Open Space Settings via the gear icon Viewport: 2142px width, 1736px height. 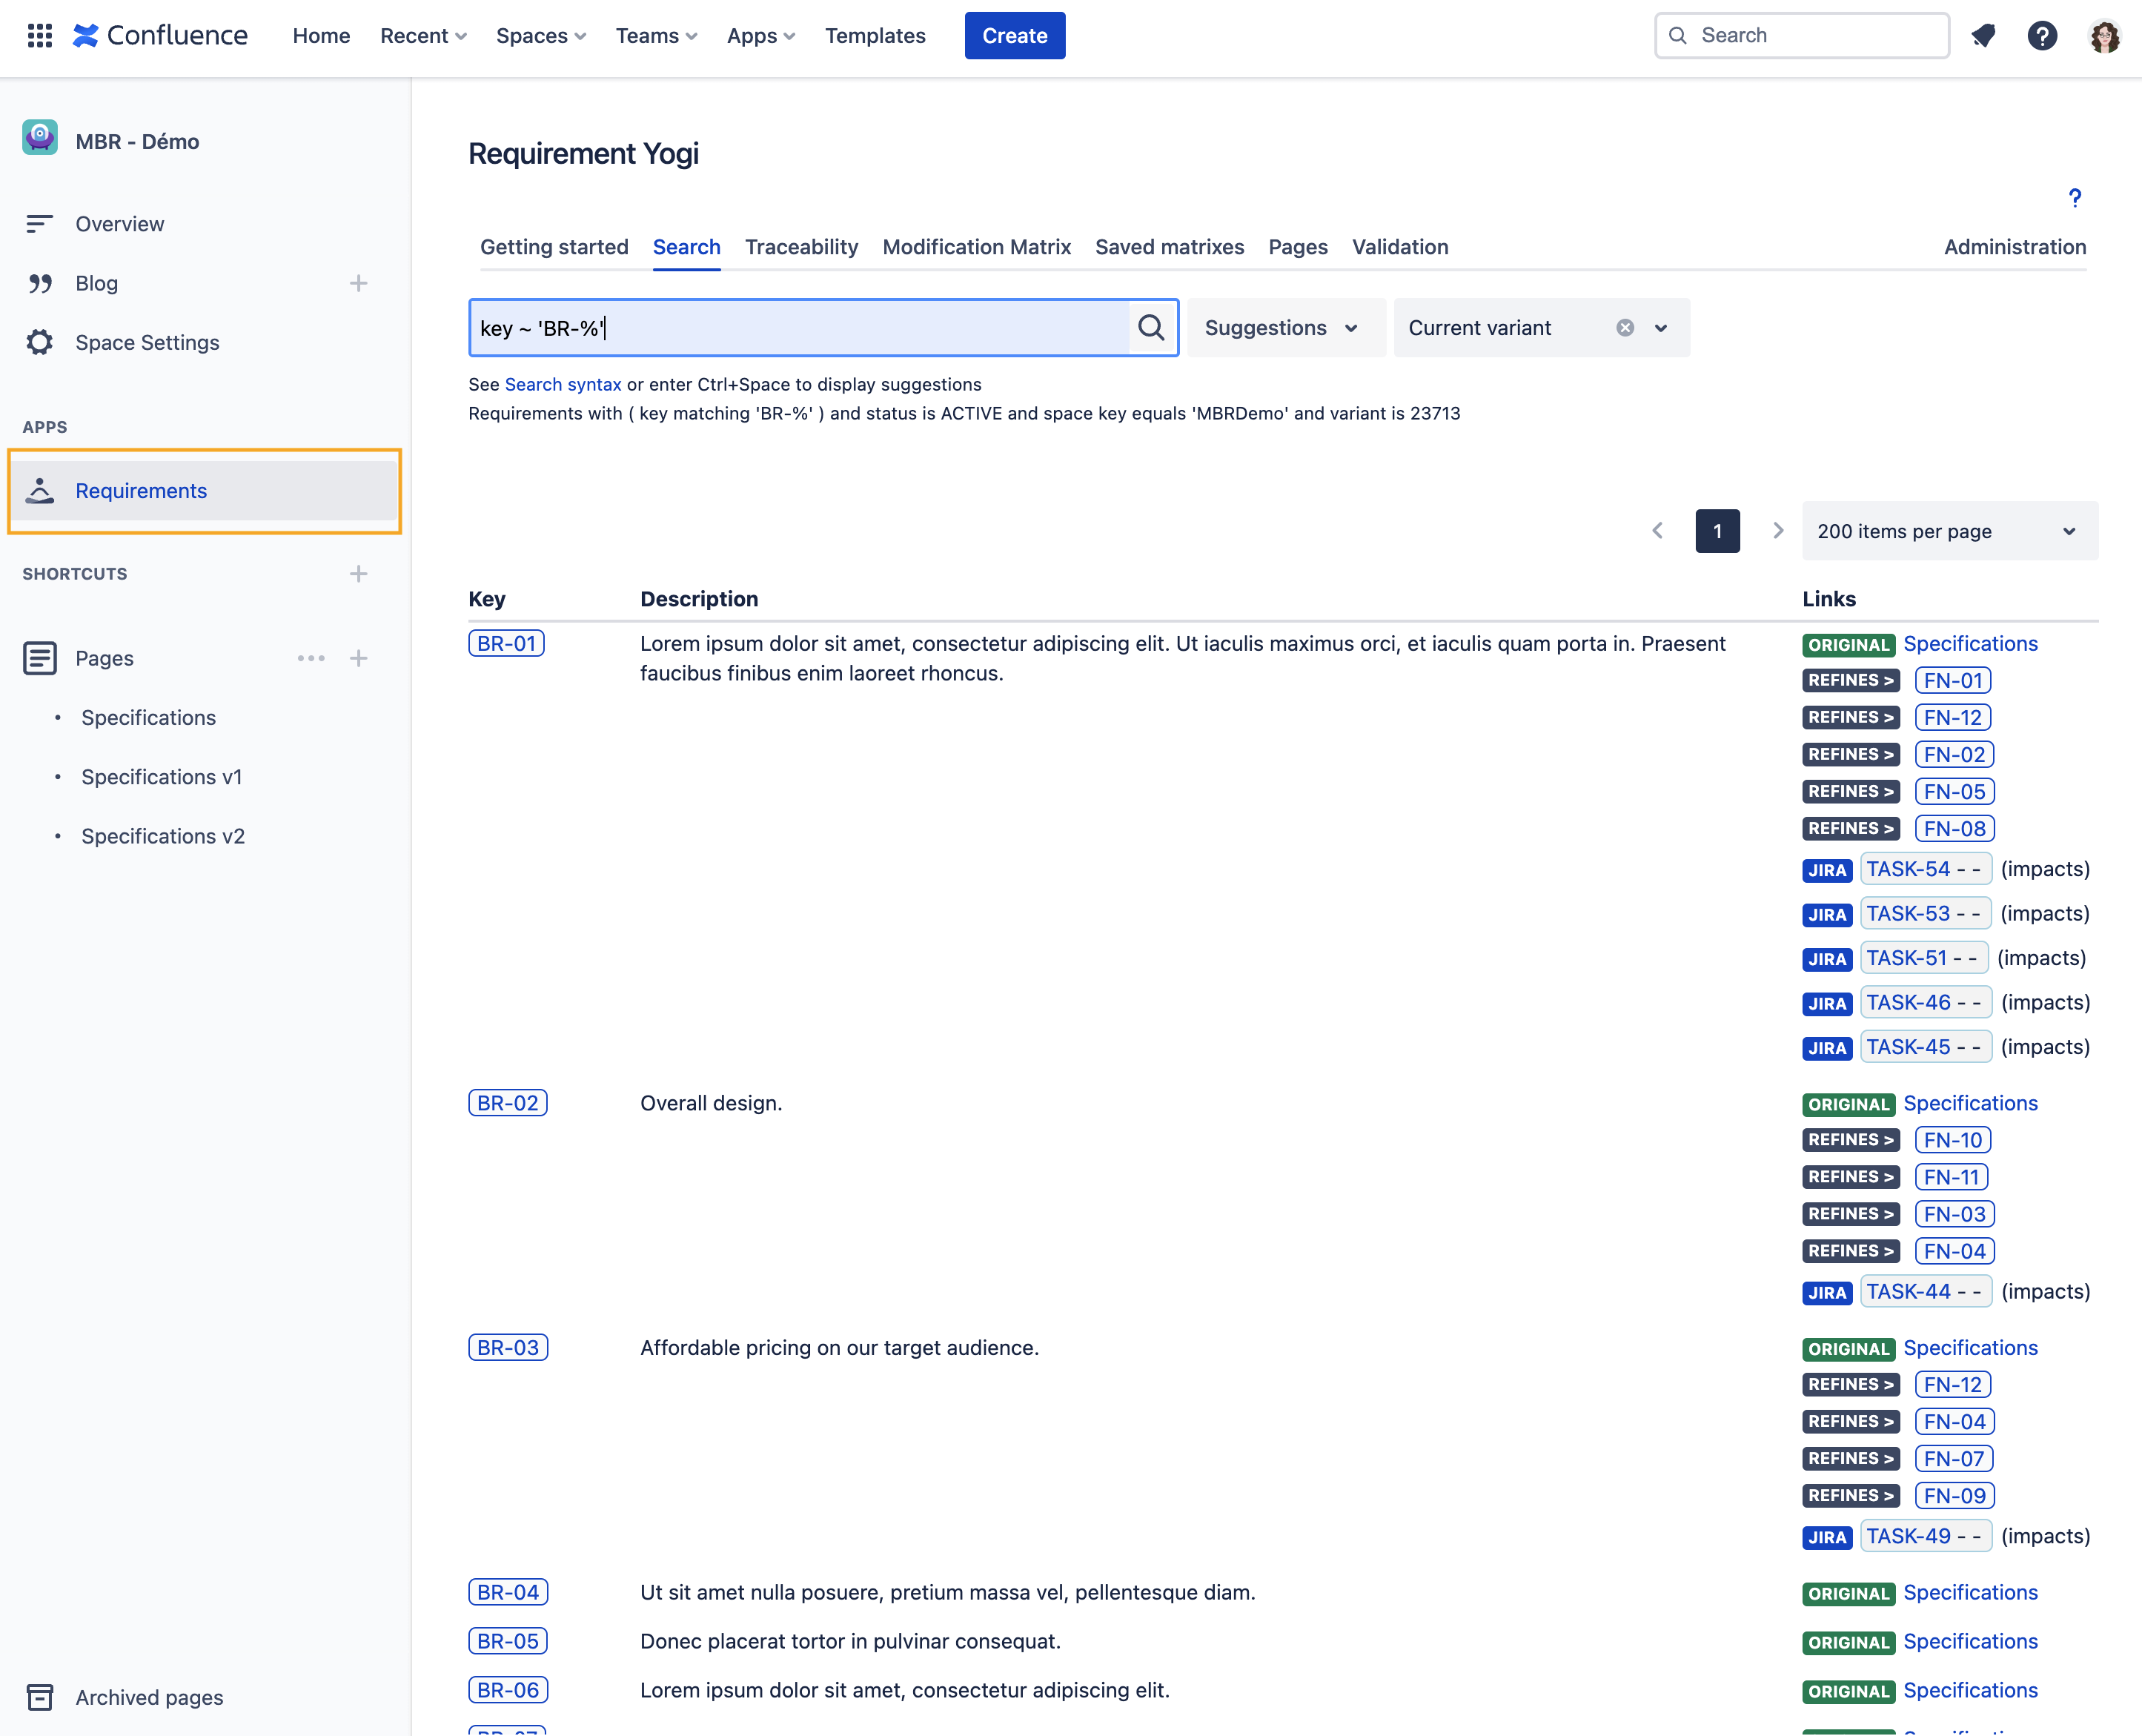coord(39,342)
